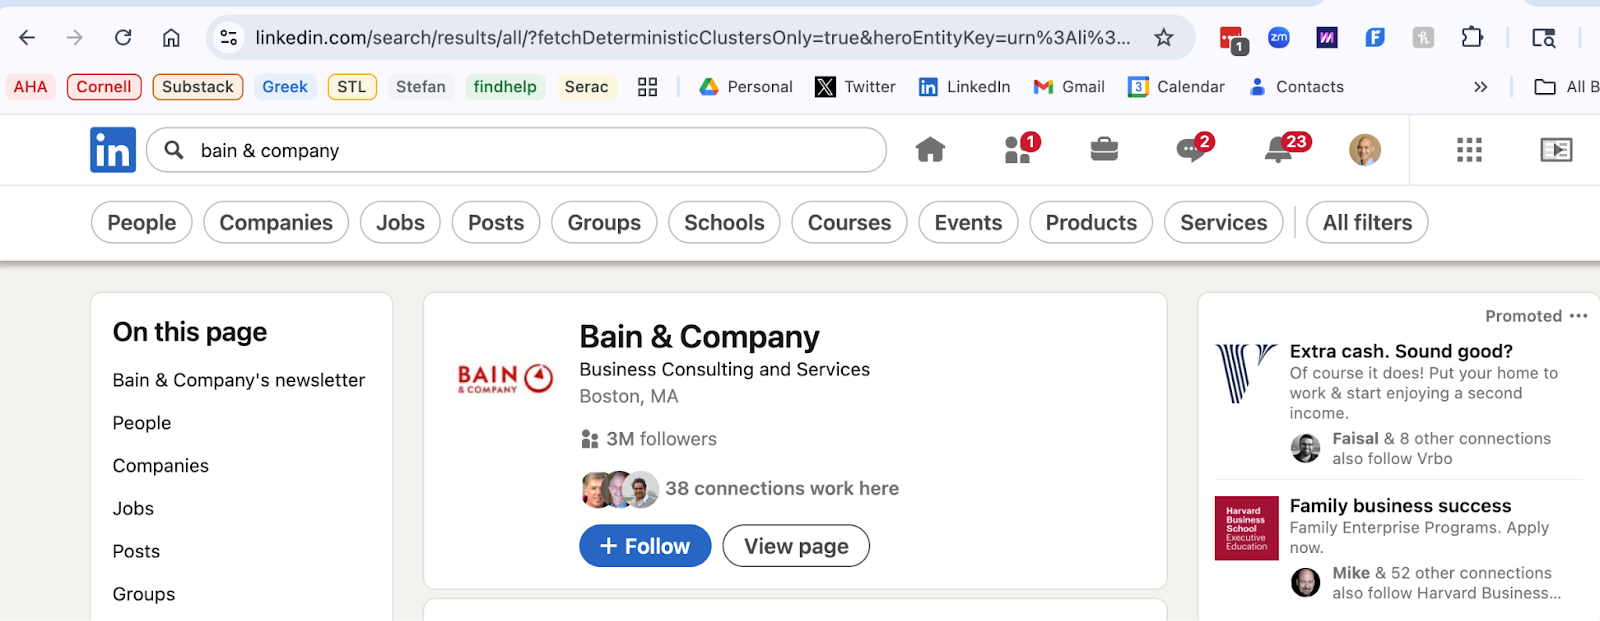Open the Jobs briefcase icon
Screen dimensions: 1600x621
point(1104,150)
